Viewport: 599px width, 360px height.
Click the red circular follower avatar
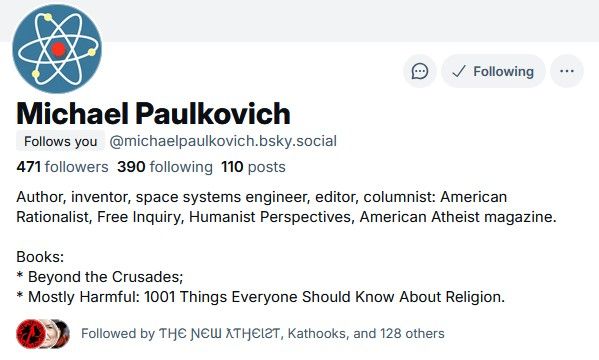pos(30,334)
